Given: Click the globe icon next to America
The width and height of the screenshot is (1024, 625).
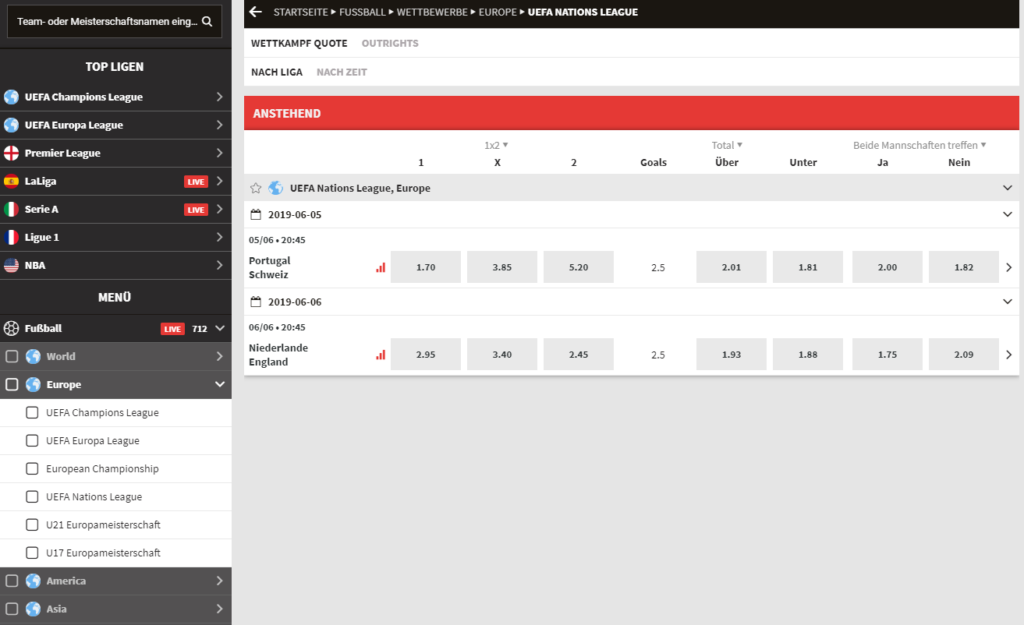Looking at the screenshot, I should point(33,581).
